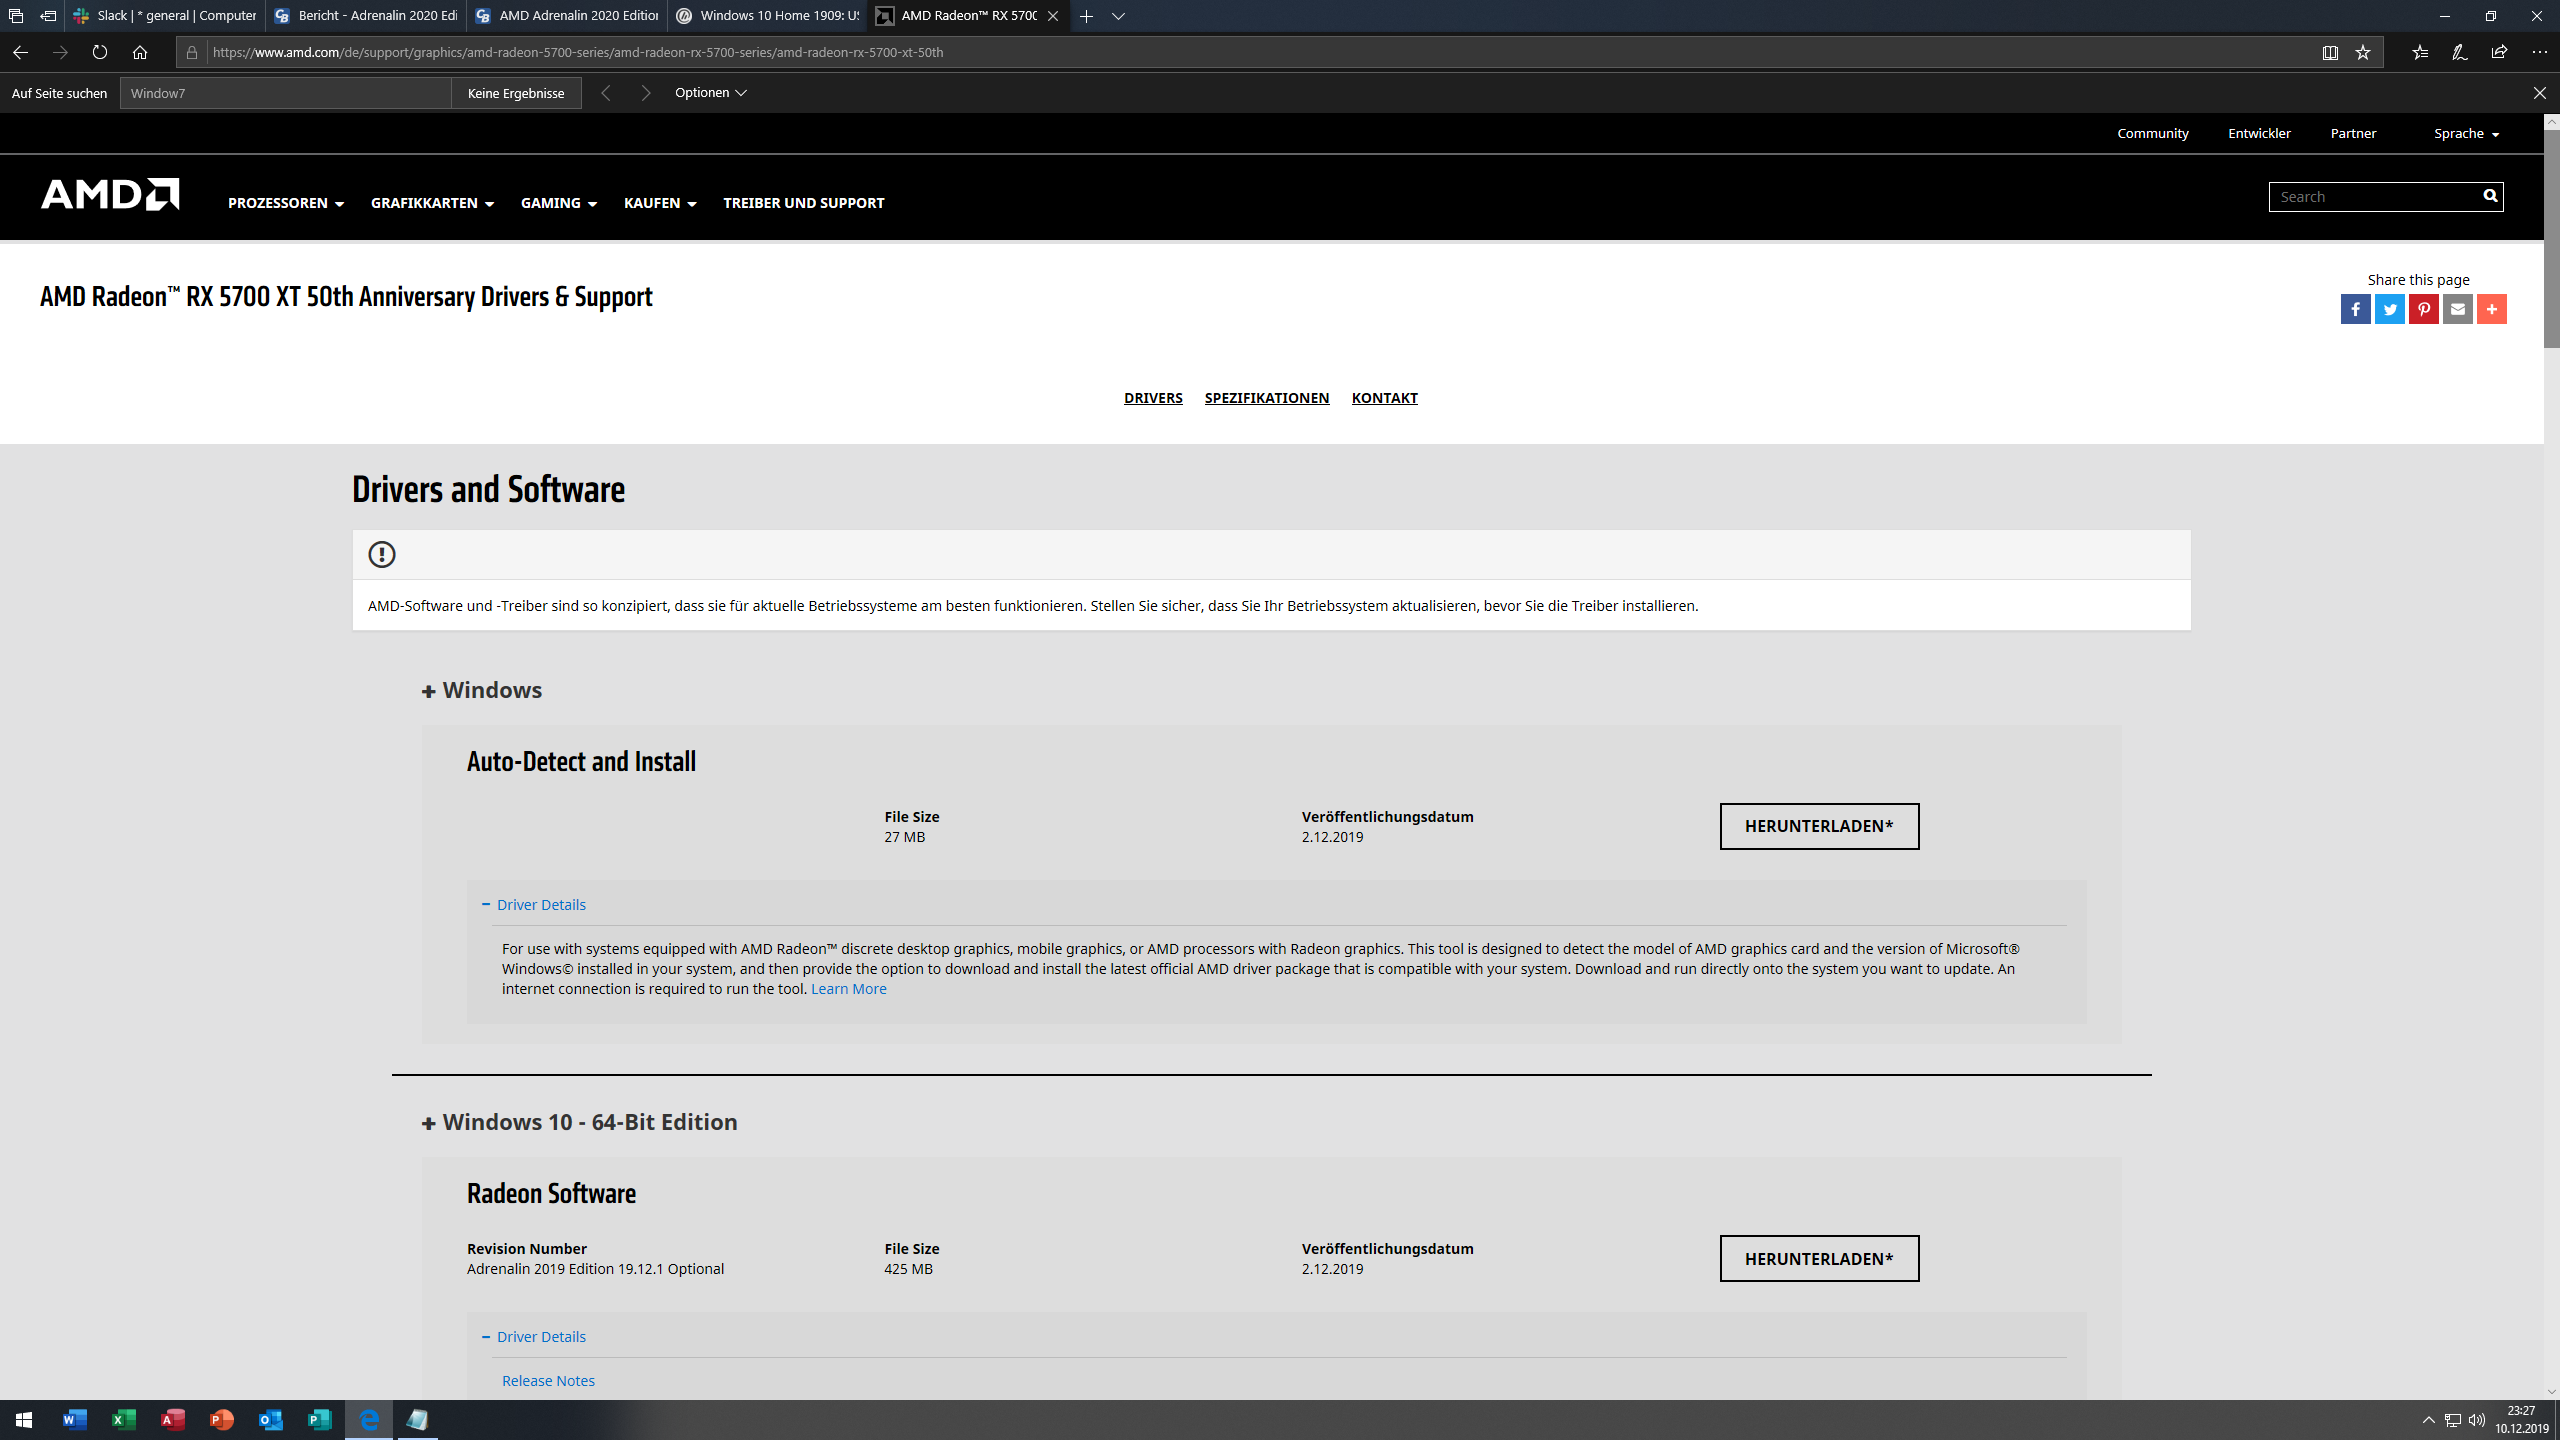Click the AMD logo
The image size is (2560, 1440).
[110, 195]
